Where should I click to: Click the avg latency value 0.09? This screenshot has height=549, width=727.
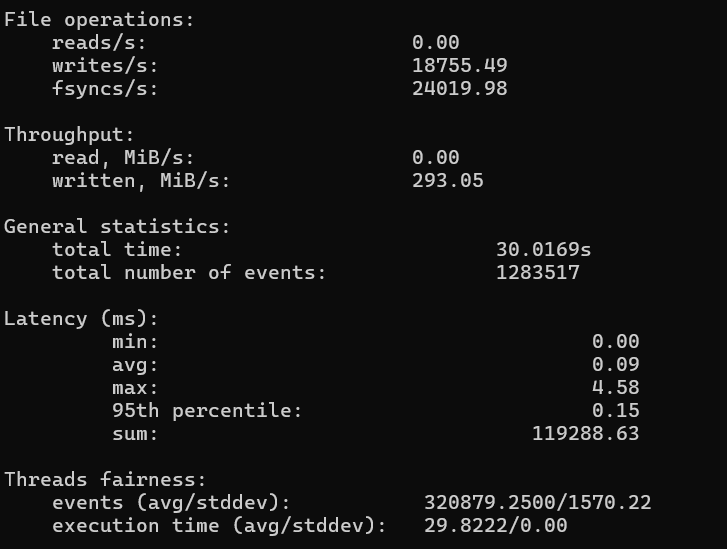pyautogui.click(x=616, y=365)
